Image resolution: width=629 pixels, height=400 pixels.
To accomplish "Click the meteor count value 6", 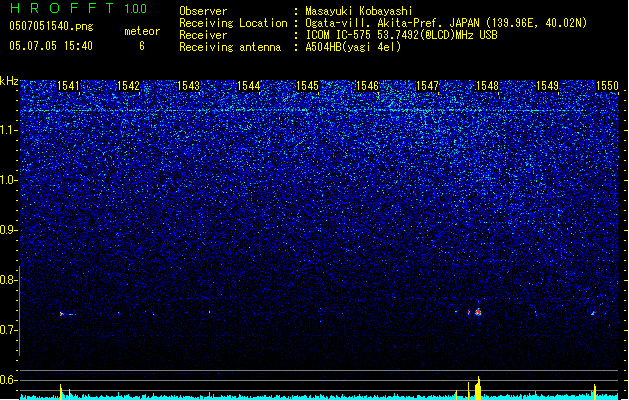I will 142,46.
